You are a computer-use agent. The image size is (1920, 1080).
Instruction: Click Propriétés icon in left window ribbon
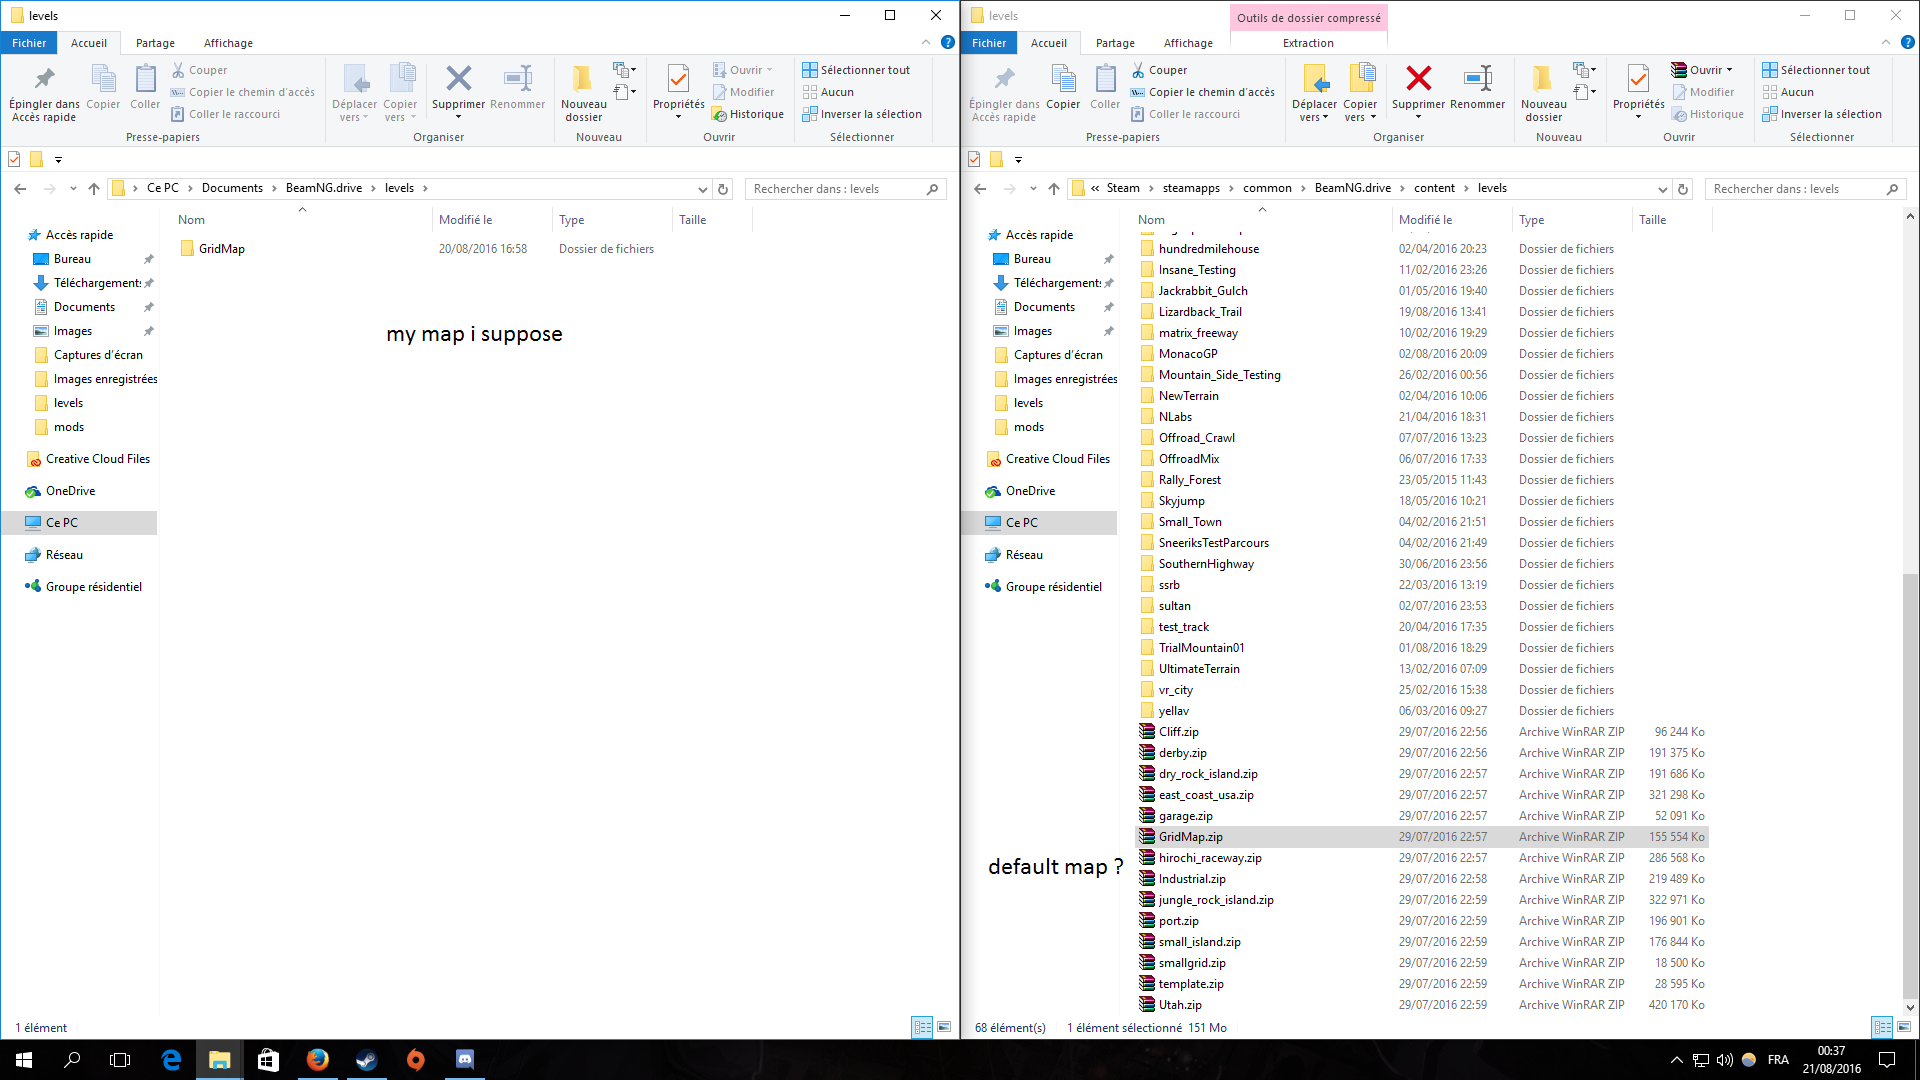coord(678,78)
